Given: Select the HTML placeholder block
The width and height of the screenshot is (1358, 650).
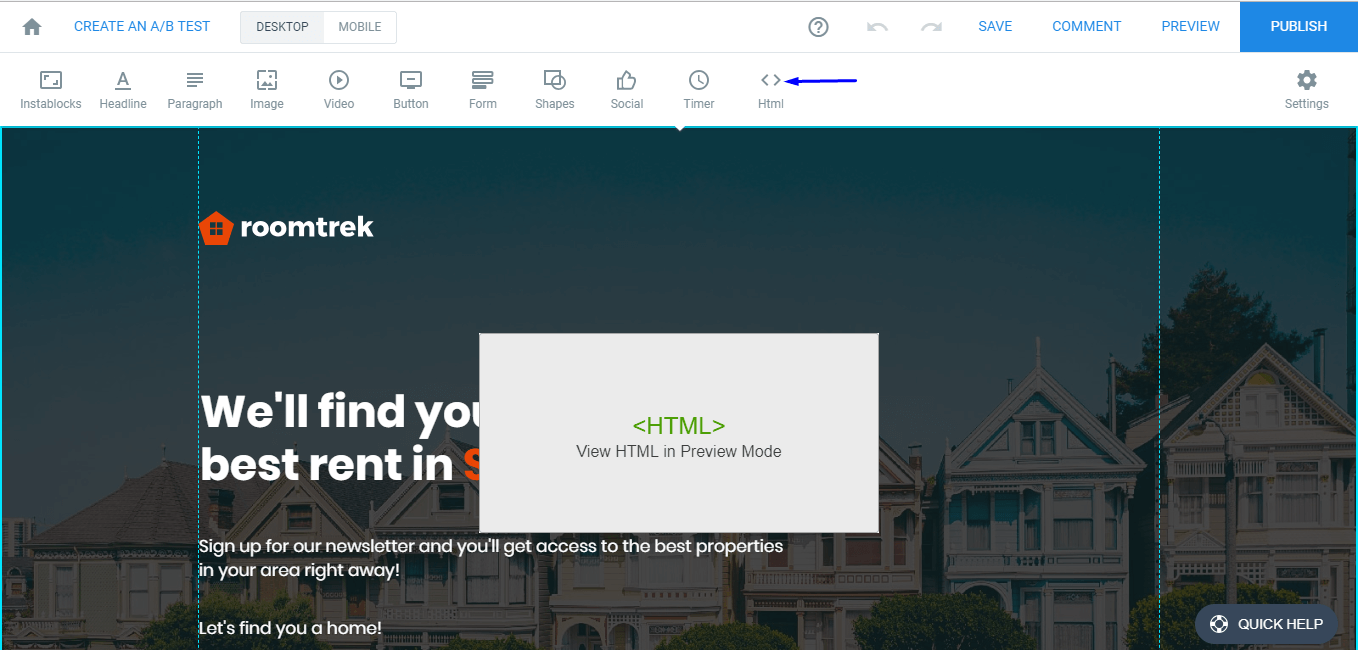Looking at the screenshot, I should [x=679, y=433].
